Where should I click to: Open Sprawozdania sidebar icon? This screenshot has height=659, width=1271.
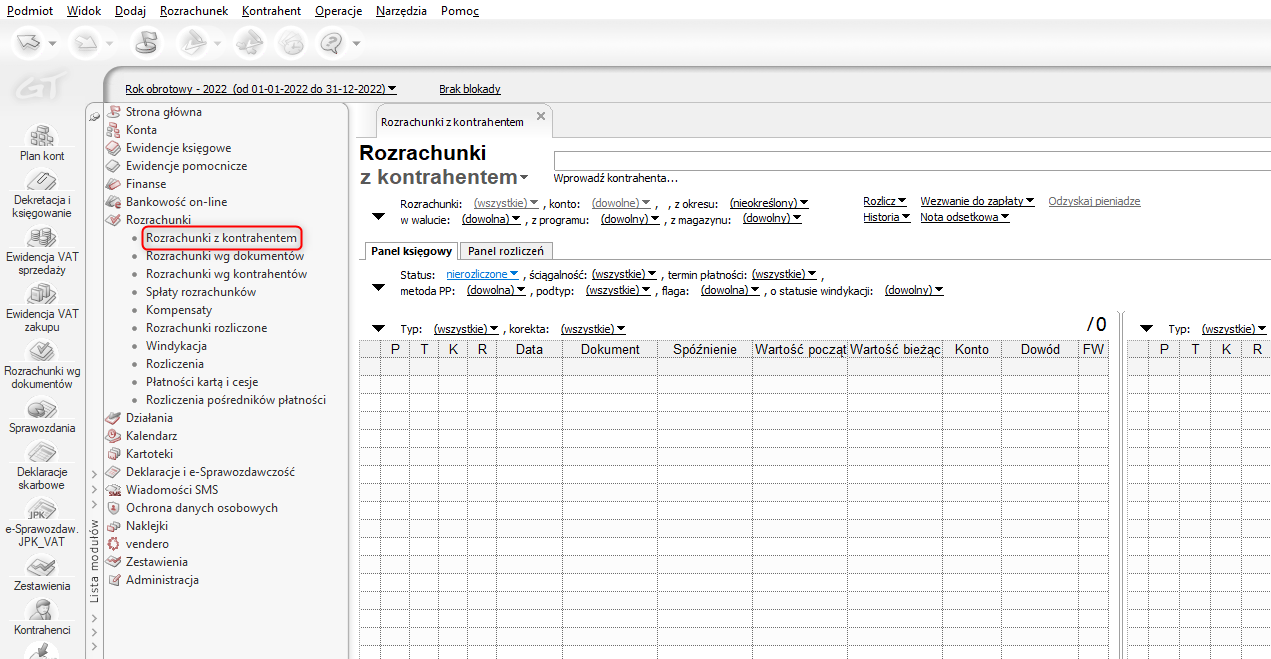pyautogui.click(x=42, y=410)
